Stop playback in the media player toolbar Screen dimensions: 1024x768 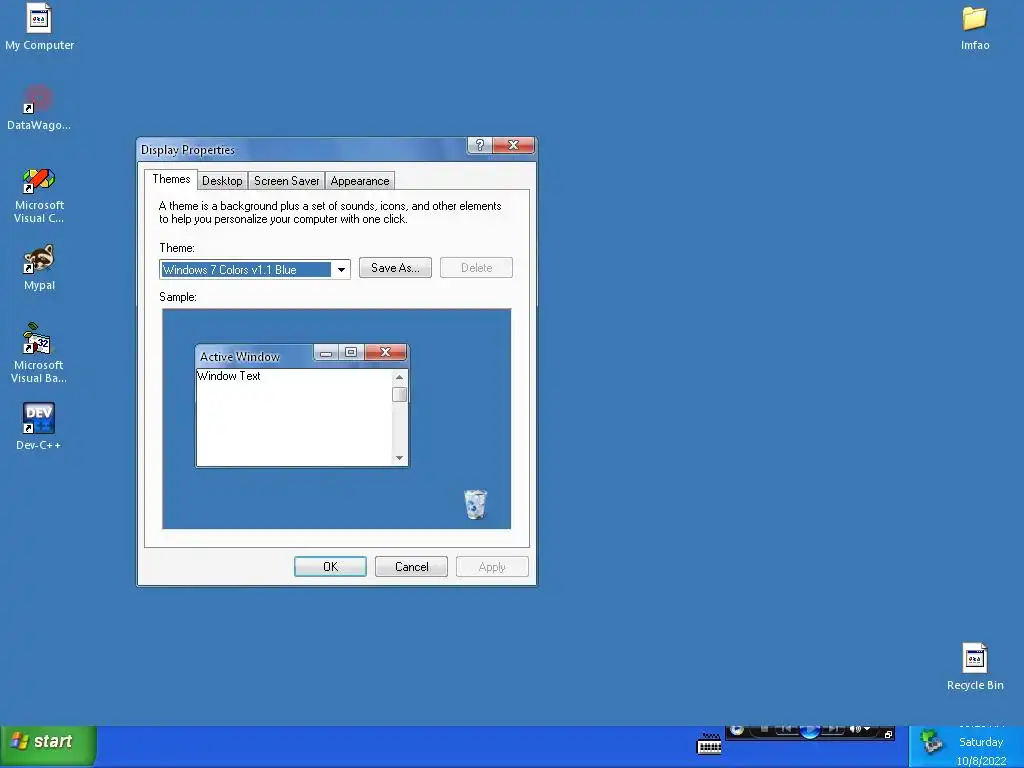[x=764, y=729]
